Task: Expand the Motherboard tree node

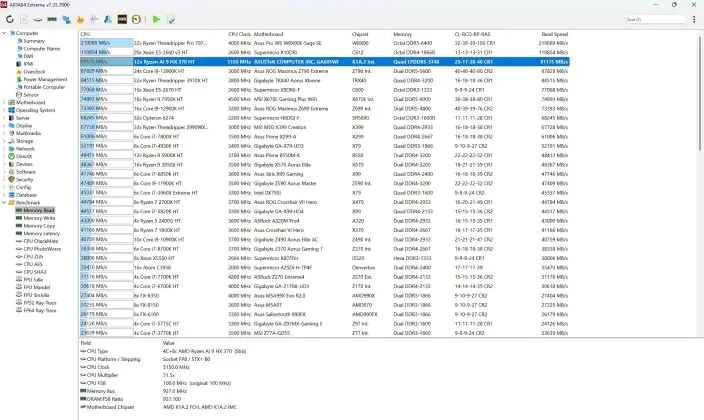Action: (x=4, y=102)
